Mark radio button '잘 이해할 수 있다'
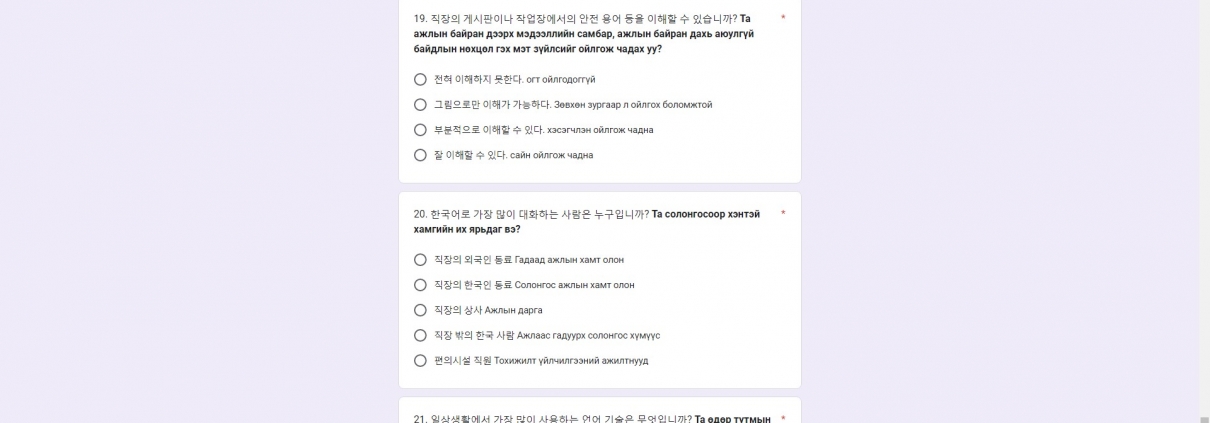Viewport: 1210px width, 423px height. coord(420,155)
